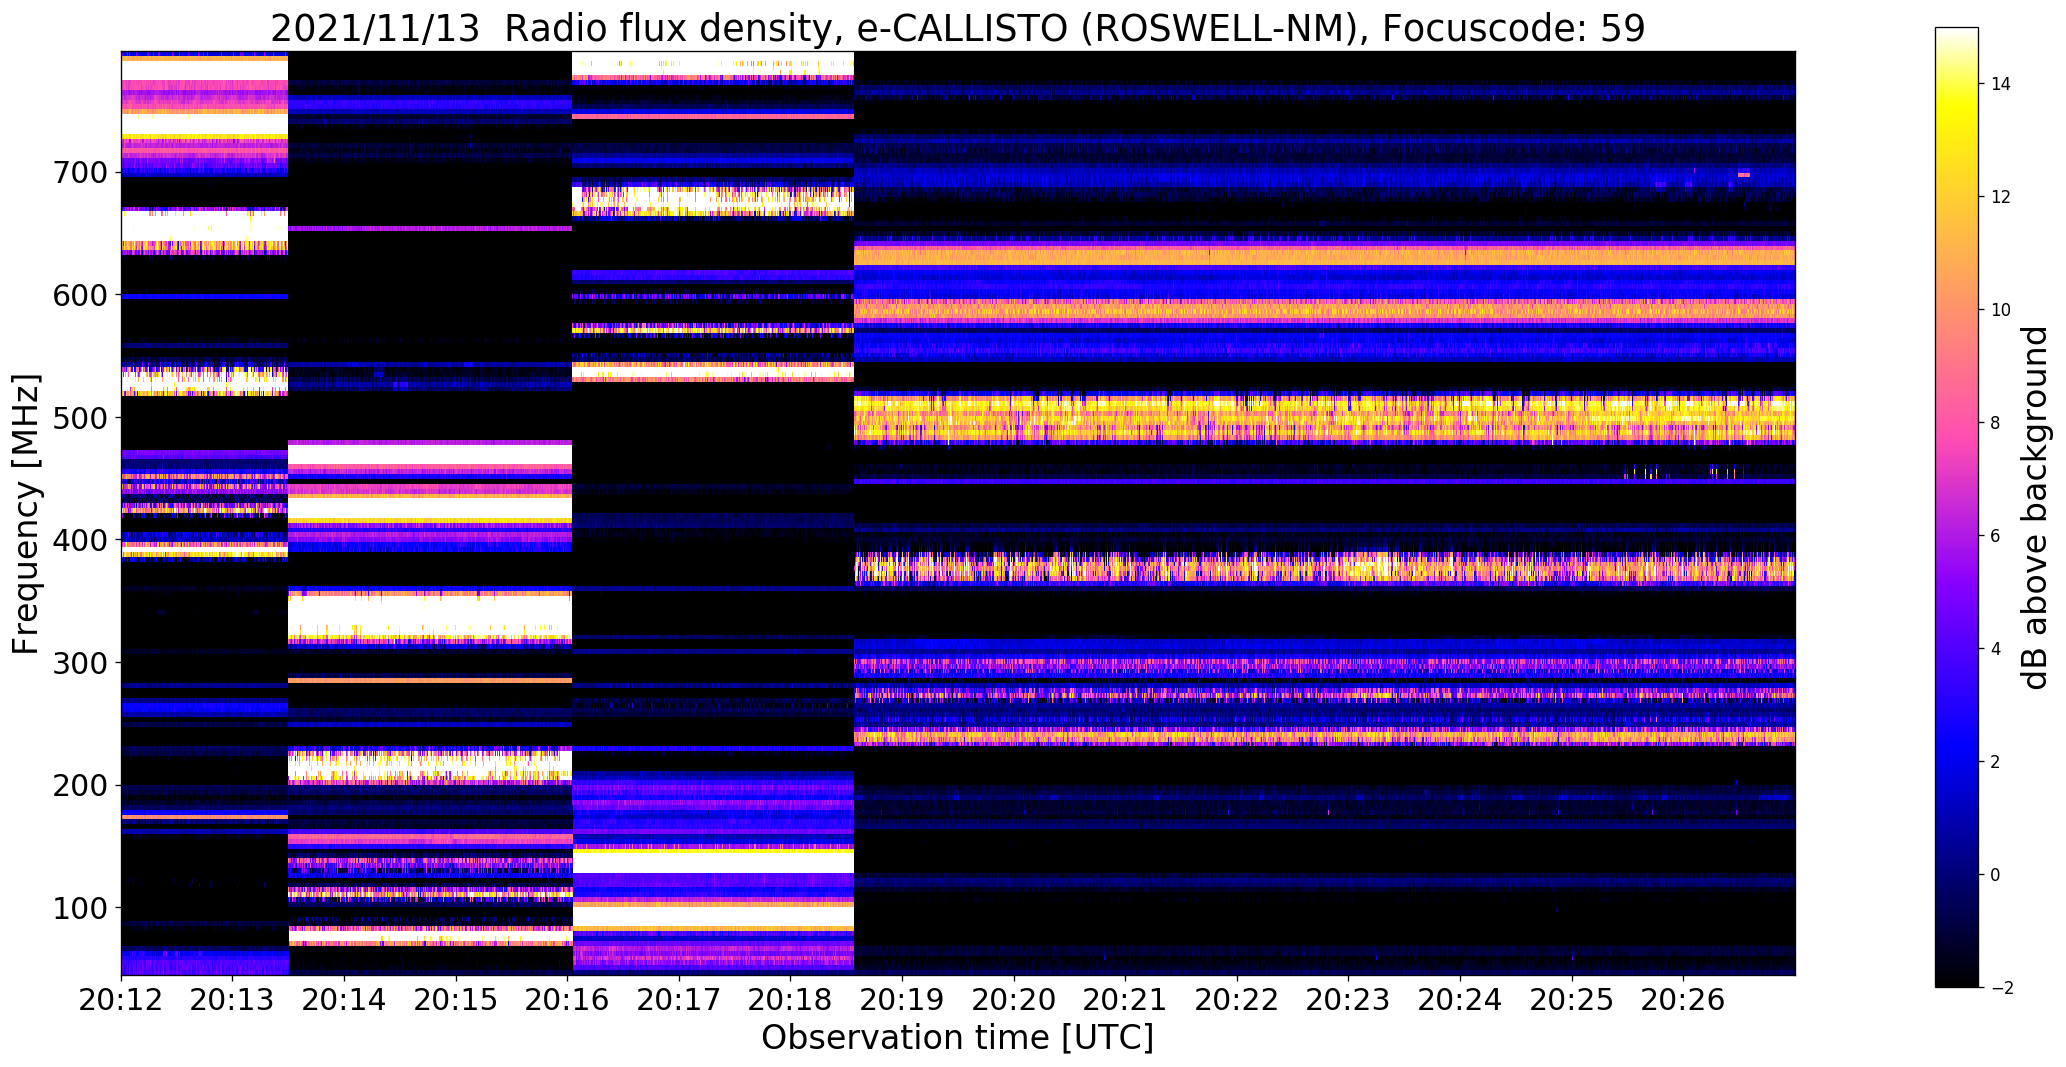Click the 300 frequency tick label
2066x1067 pixels.
tap(80, 663)
